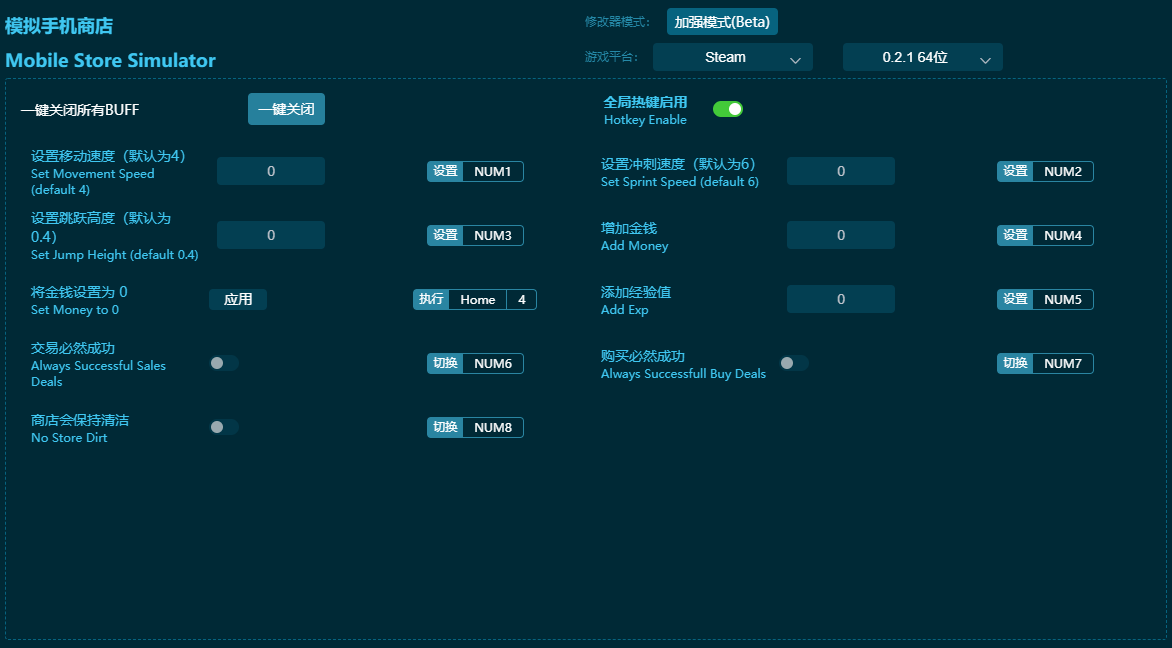Enable the No Store Dirt switch

[x=224, y=427]
